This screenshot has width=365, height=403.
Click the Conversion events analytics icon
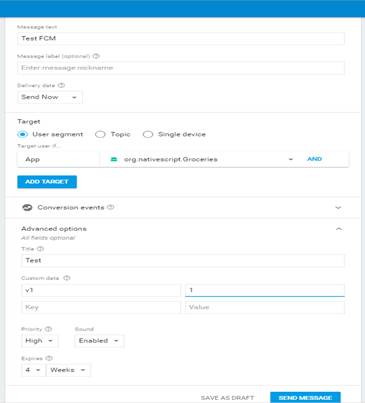coord(27,208)
